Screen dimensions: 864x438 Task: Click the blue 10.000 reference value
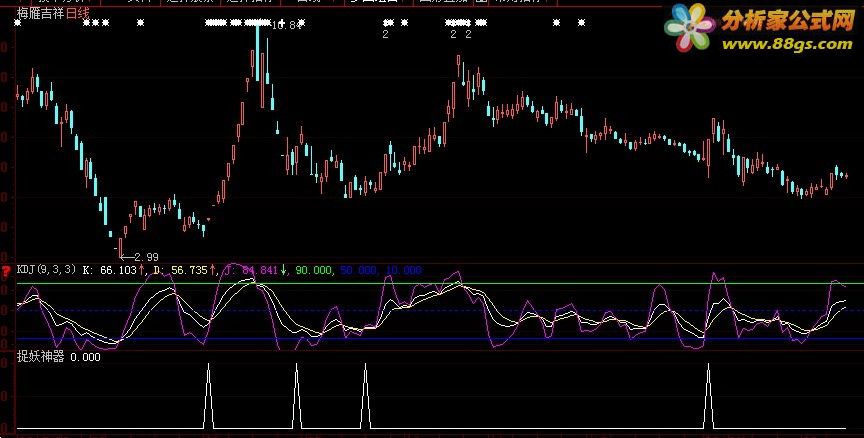coord(403,270)
